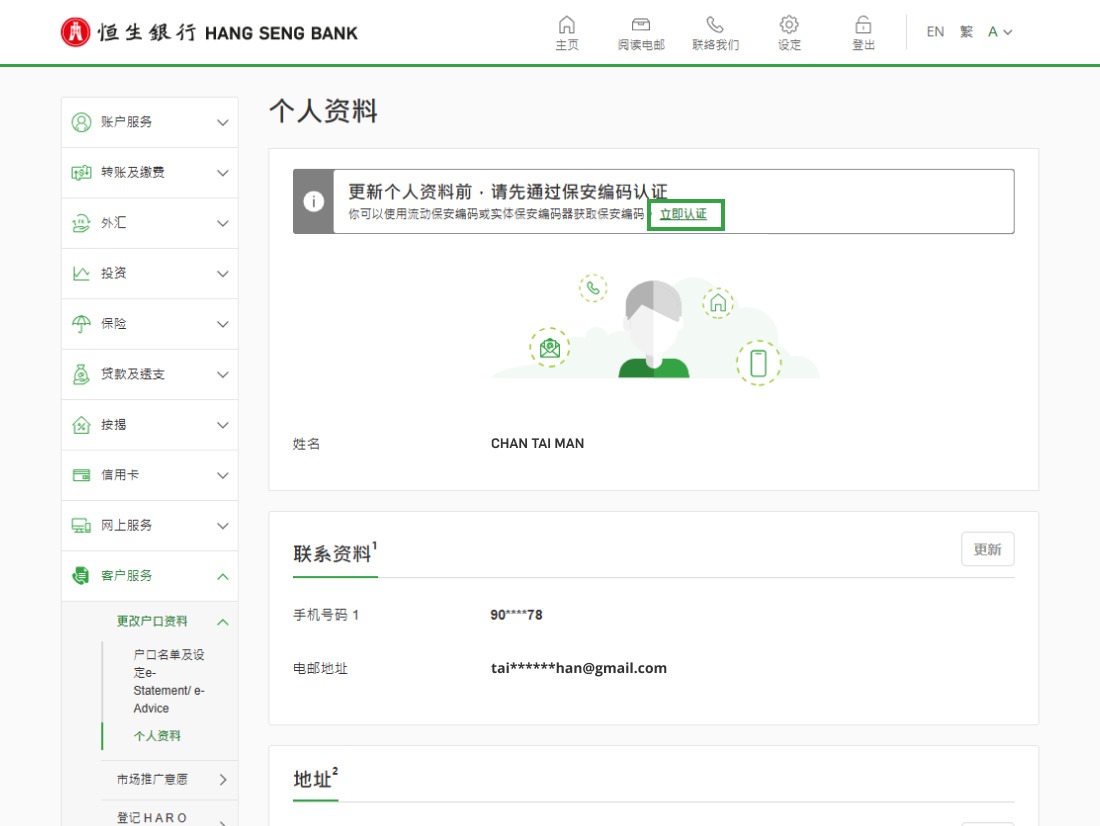Click the logout padlock icon
The width and height of the screenshot is (1100, 826).
(863, 25)
